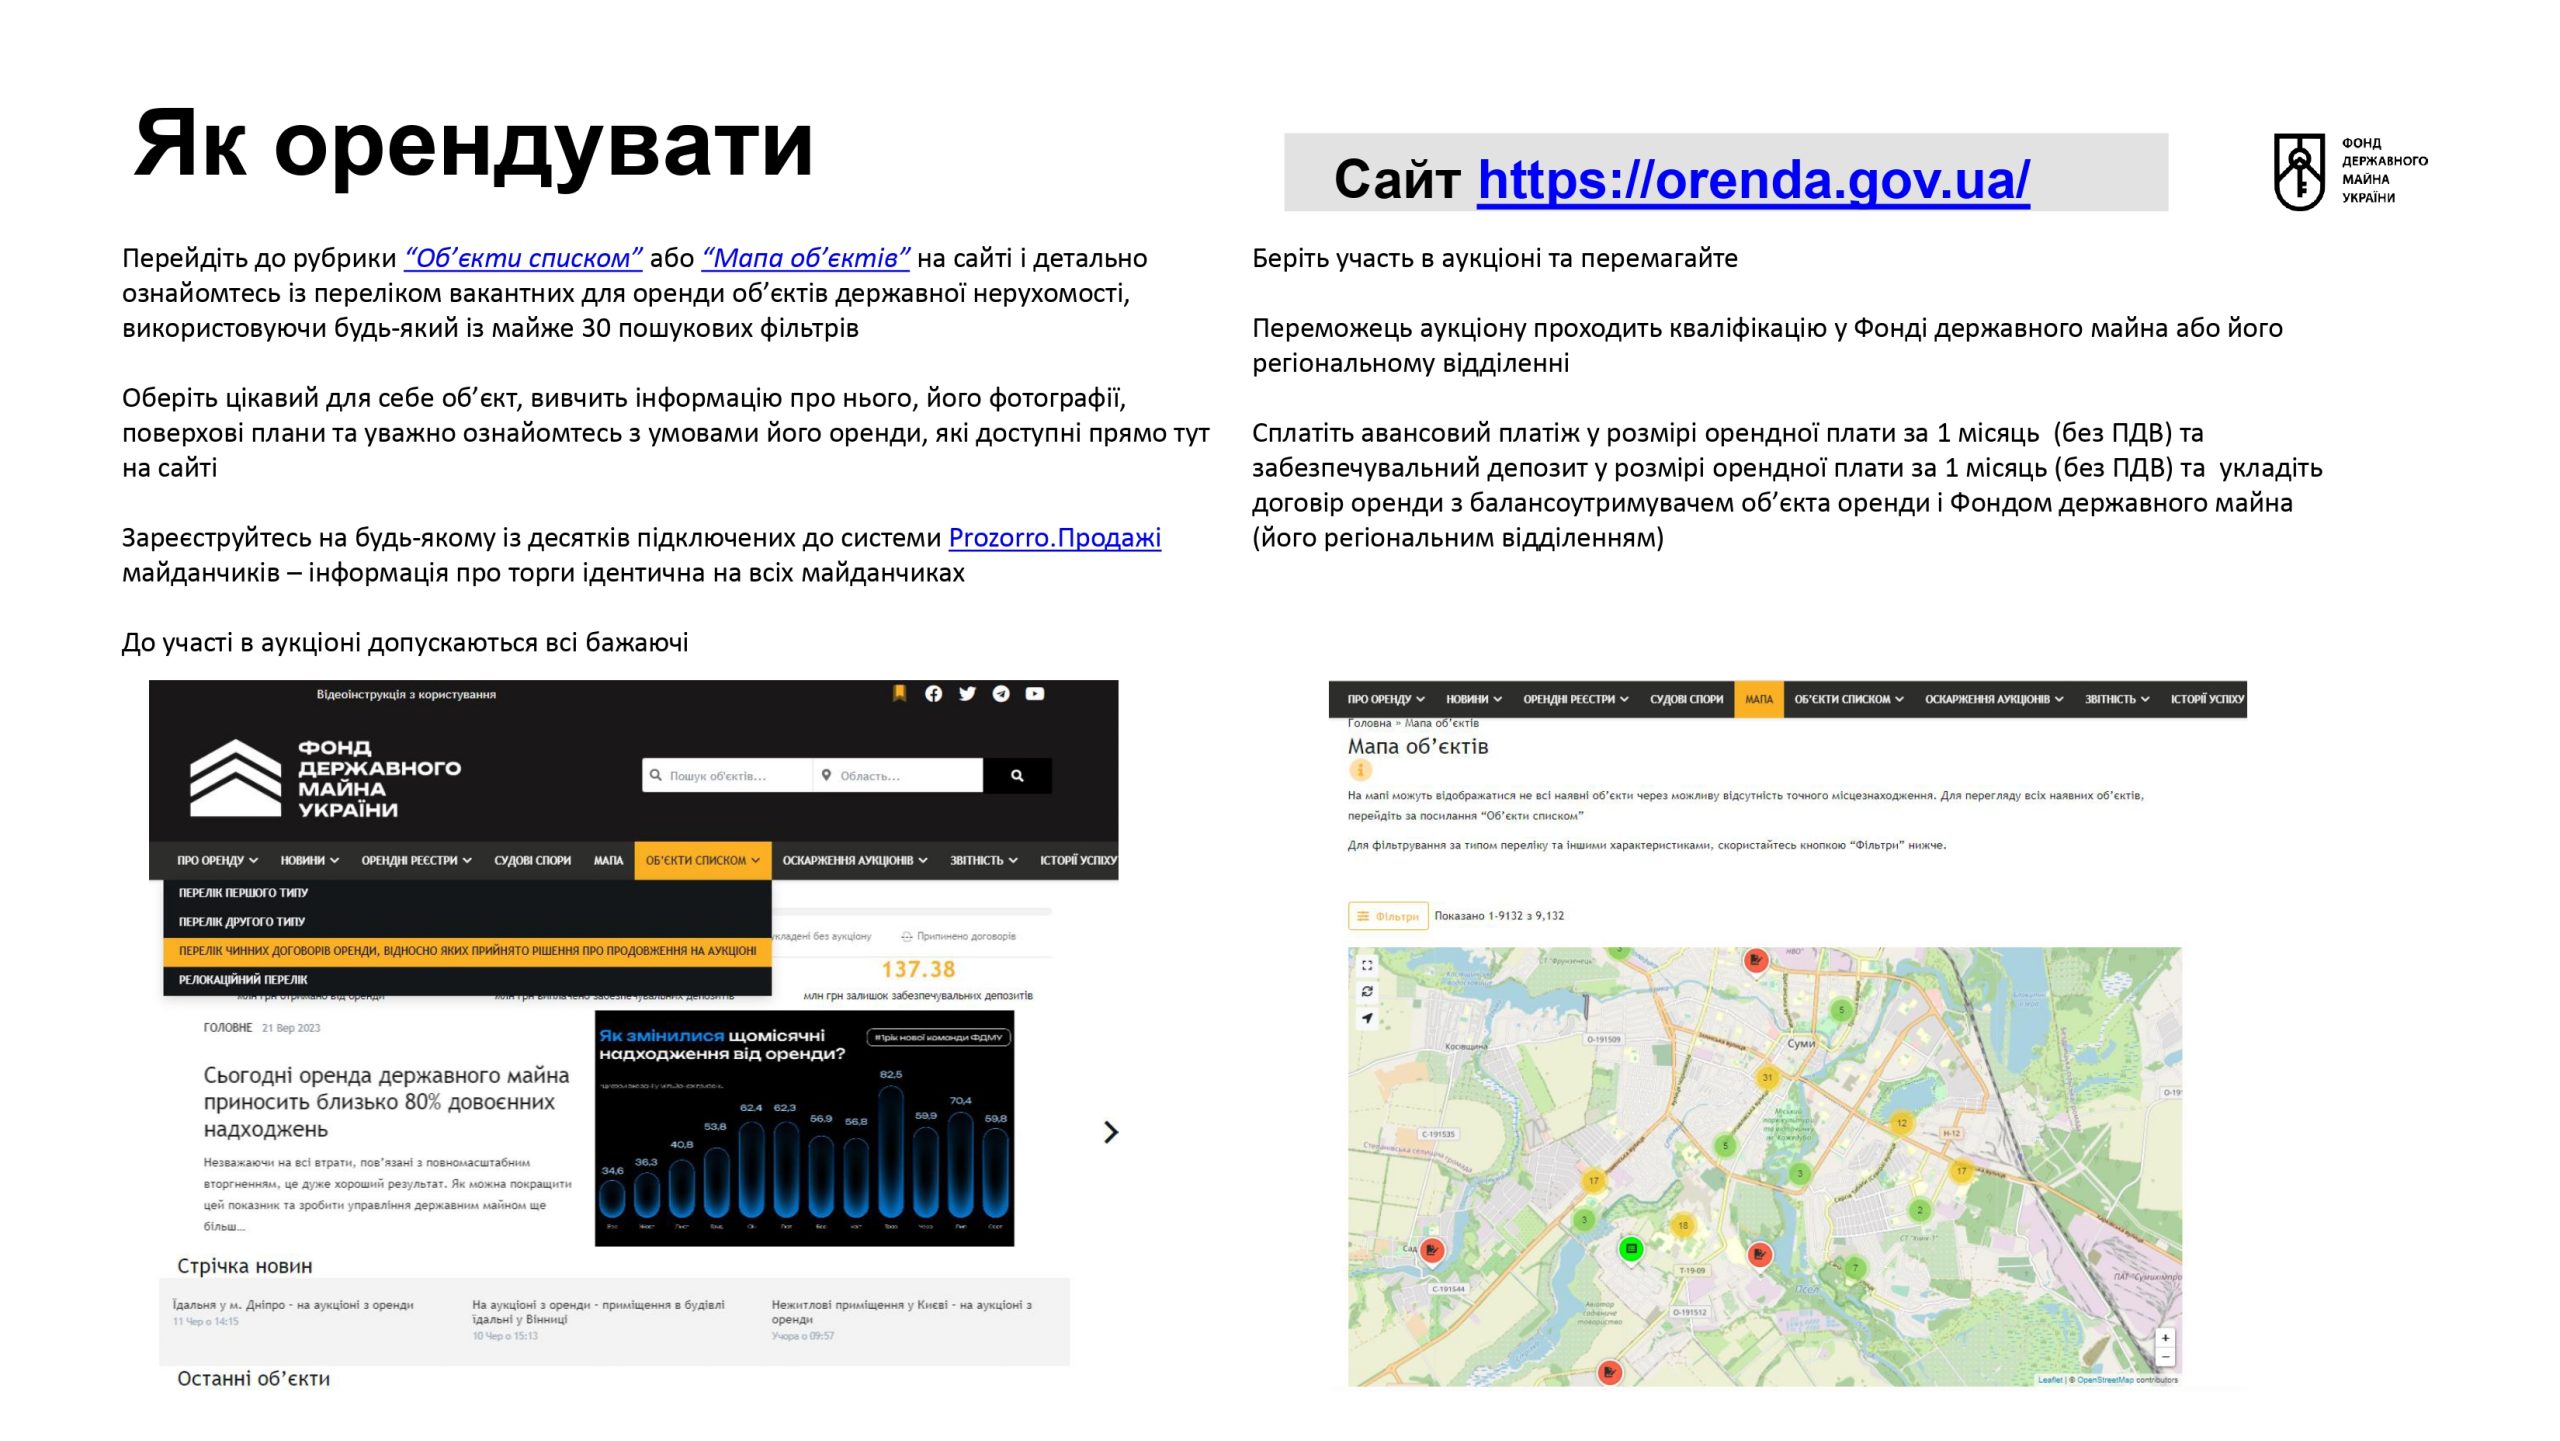Select ПЕРЕЛІК ПЕРШОГО ТИПУ from dropdown
Screen dimensions: 2560x1441
point(243,892)
